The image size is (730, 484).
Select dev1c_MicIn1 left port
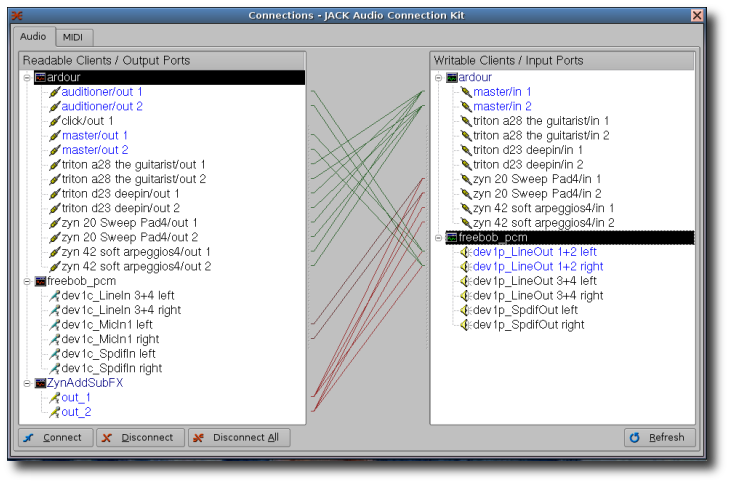pos(107,325)
